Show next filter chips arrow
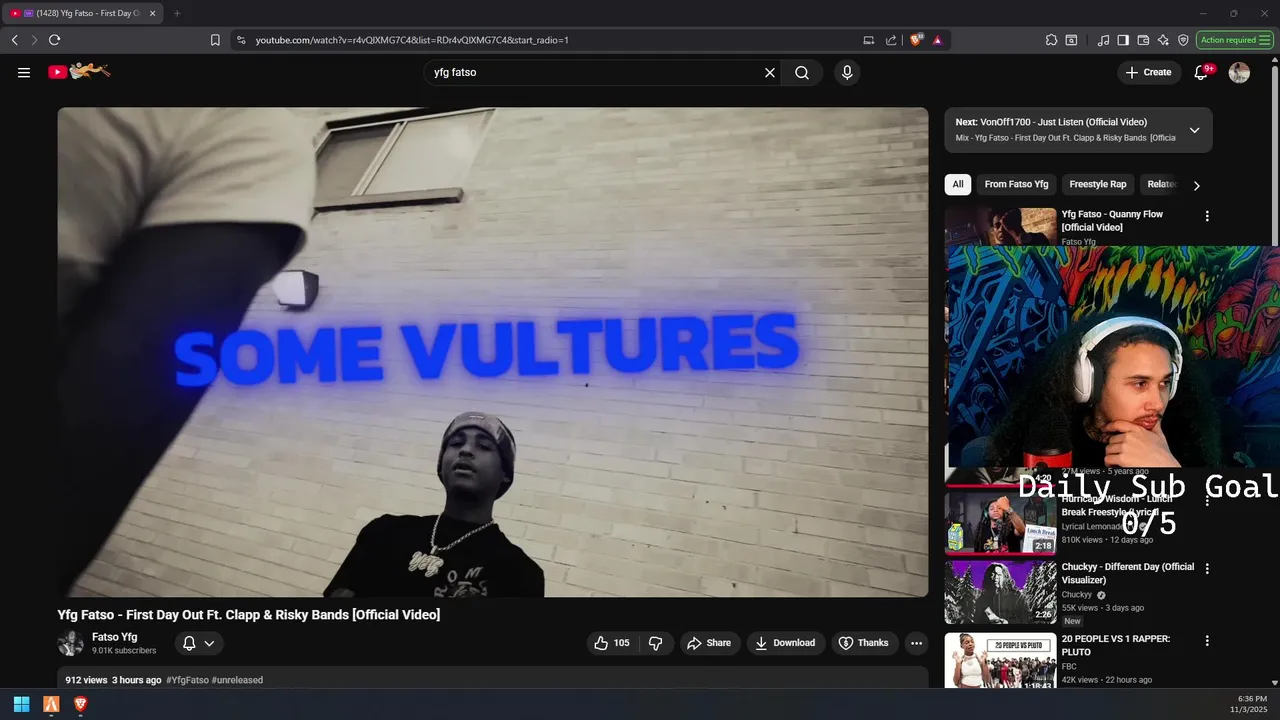Image resolution: width=1280 pixels, height=720 pixels. click(1196, 185)
